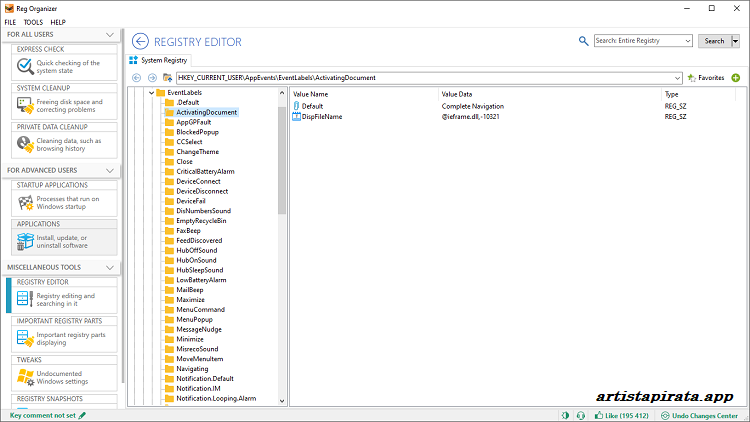Click the pencil icon beside Key comment
This screenshot has height=422, width=750.
pos(82,415)
